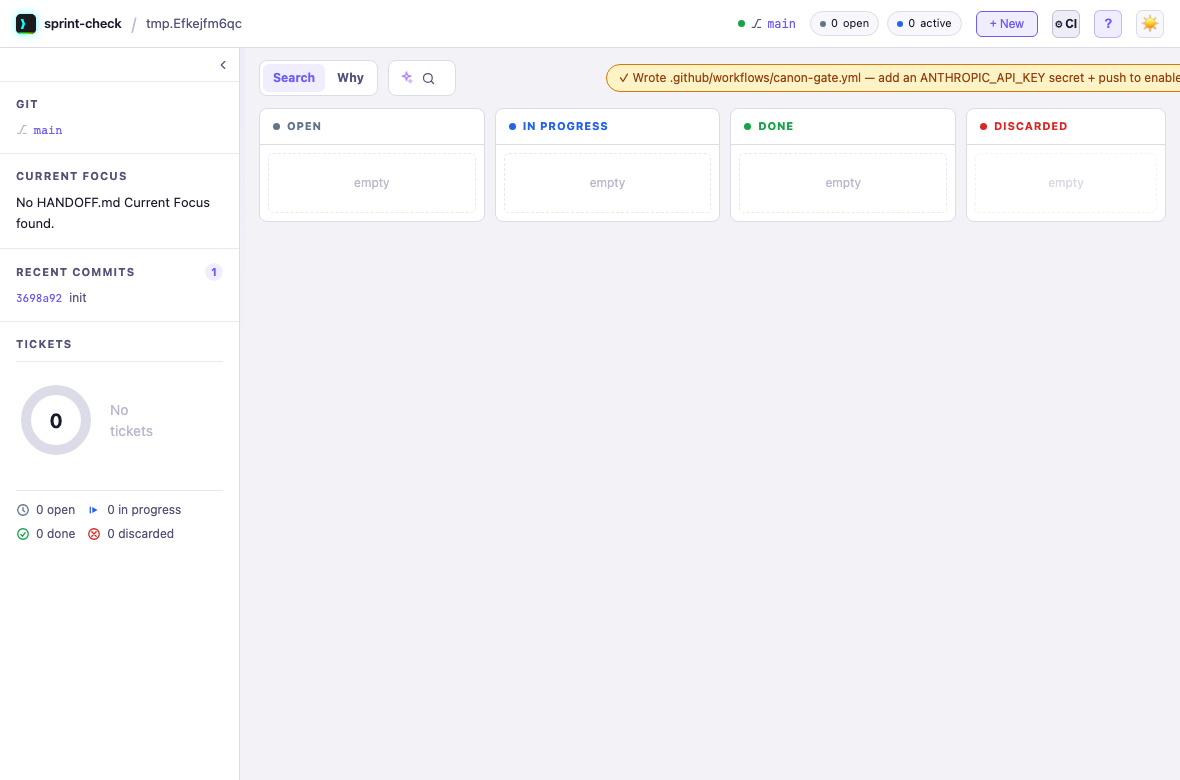Click the empty slot in the OPEN column
The height and width of the screenshot is (780, 1180).
point(372,183)
